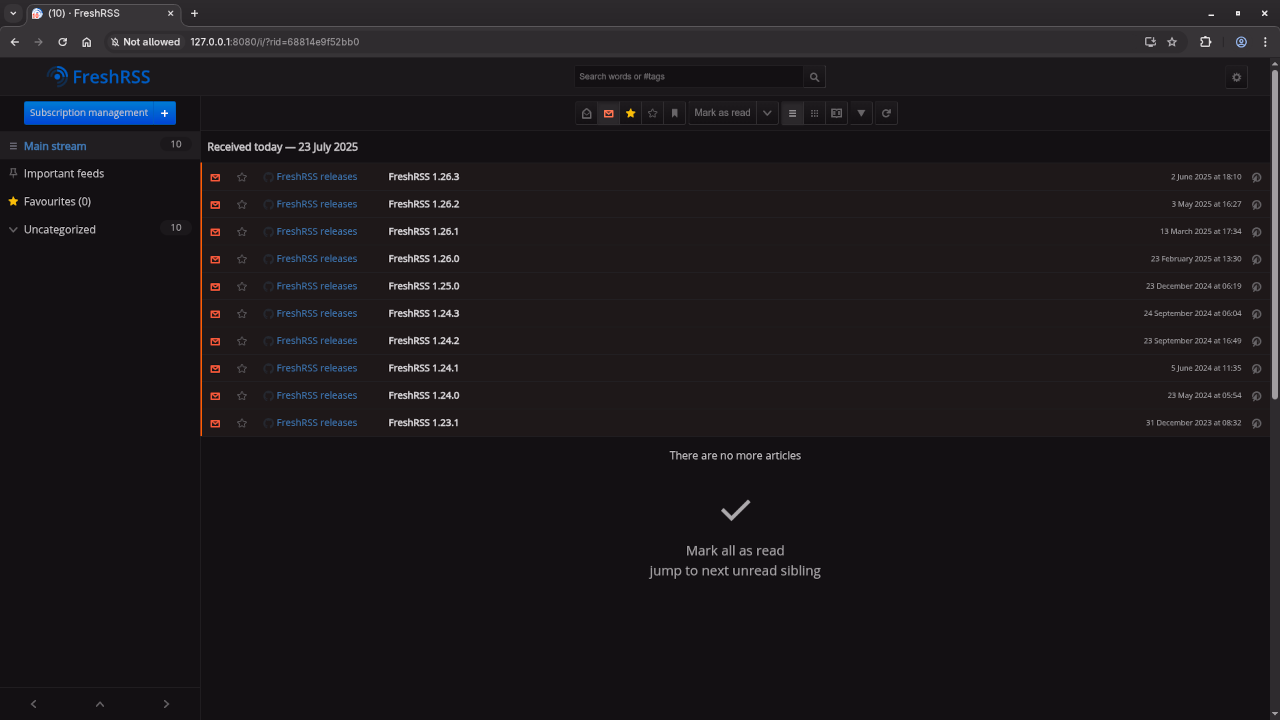Open Favourites (0) in the sidebar
This screenshot has height=720, width=1280.
pyautogui.click(x=100, y=201)
